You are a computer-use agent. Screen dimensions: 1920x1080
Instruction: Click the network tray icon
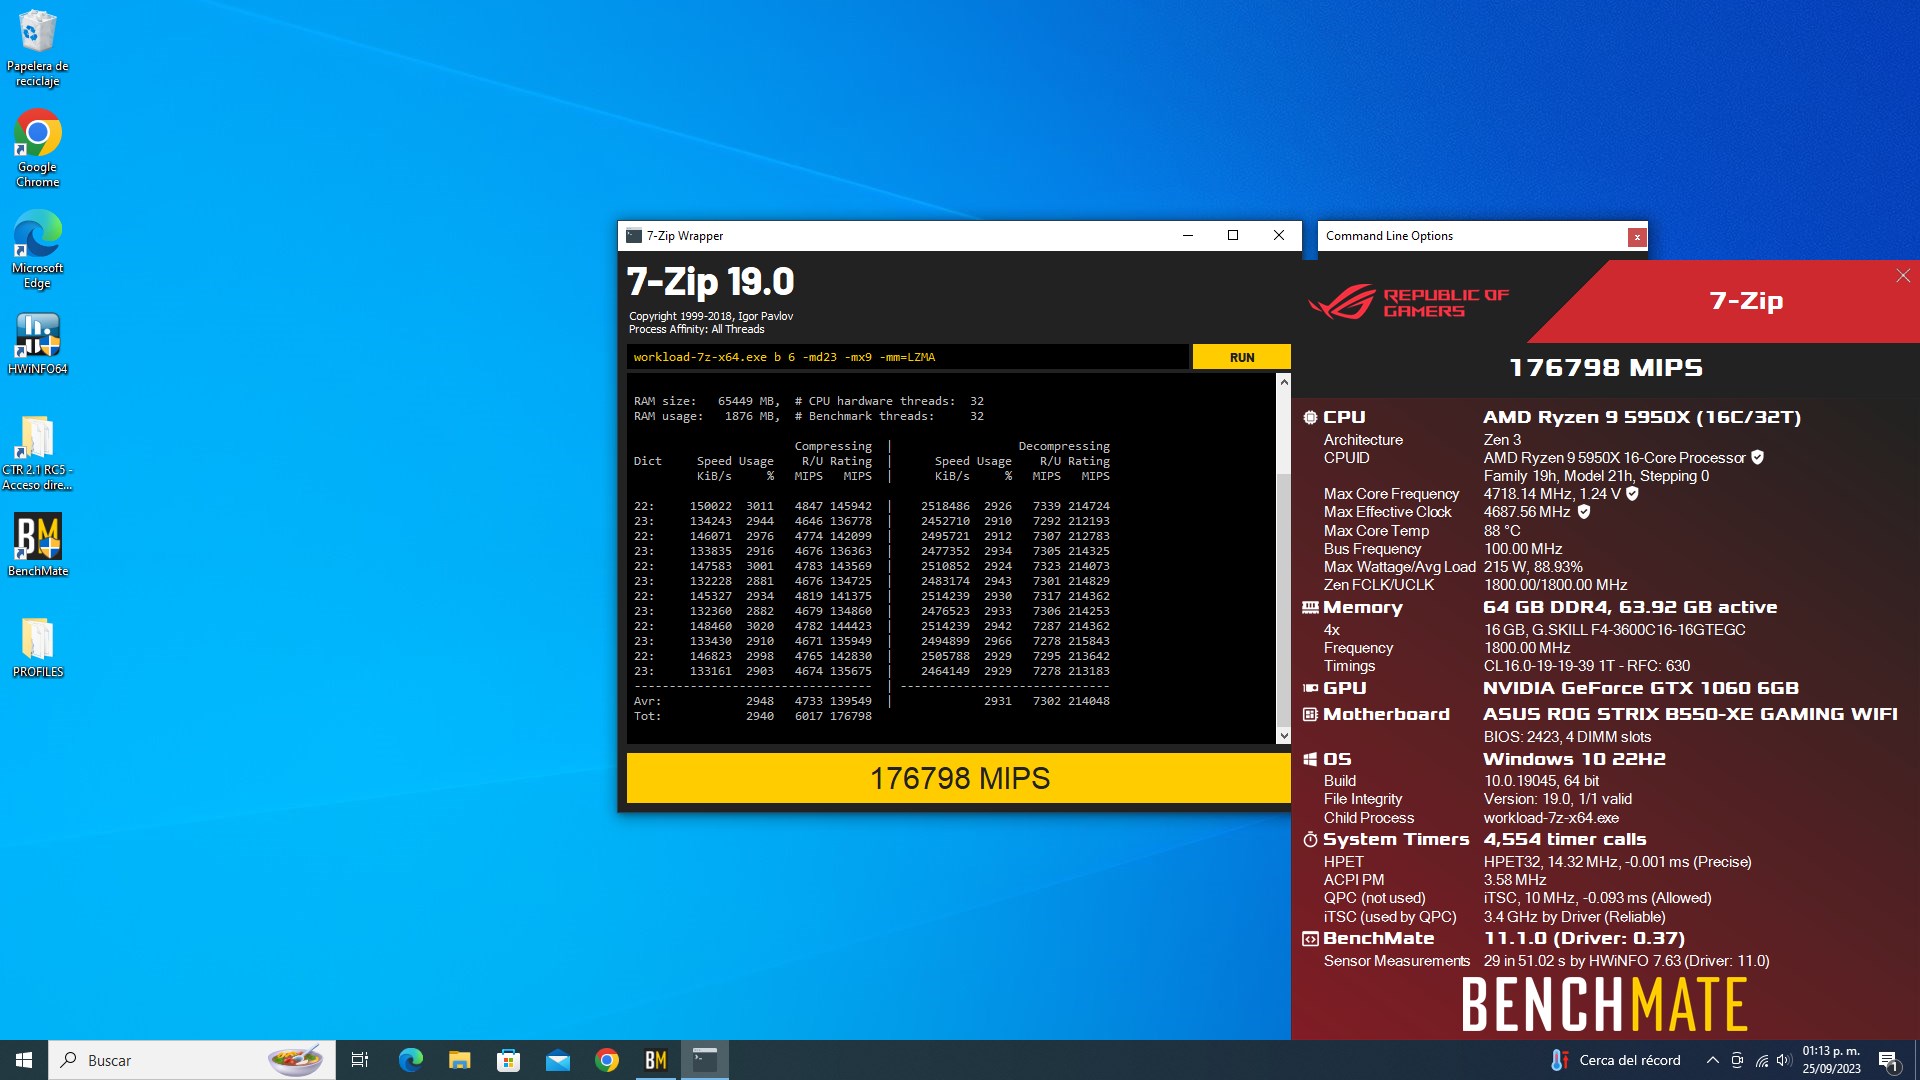[x=1761, y=1060]
